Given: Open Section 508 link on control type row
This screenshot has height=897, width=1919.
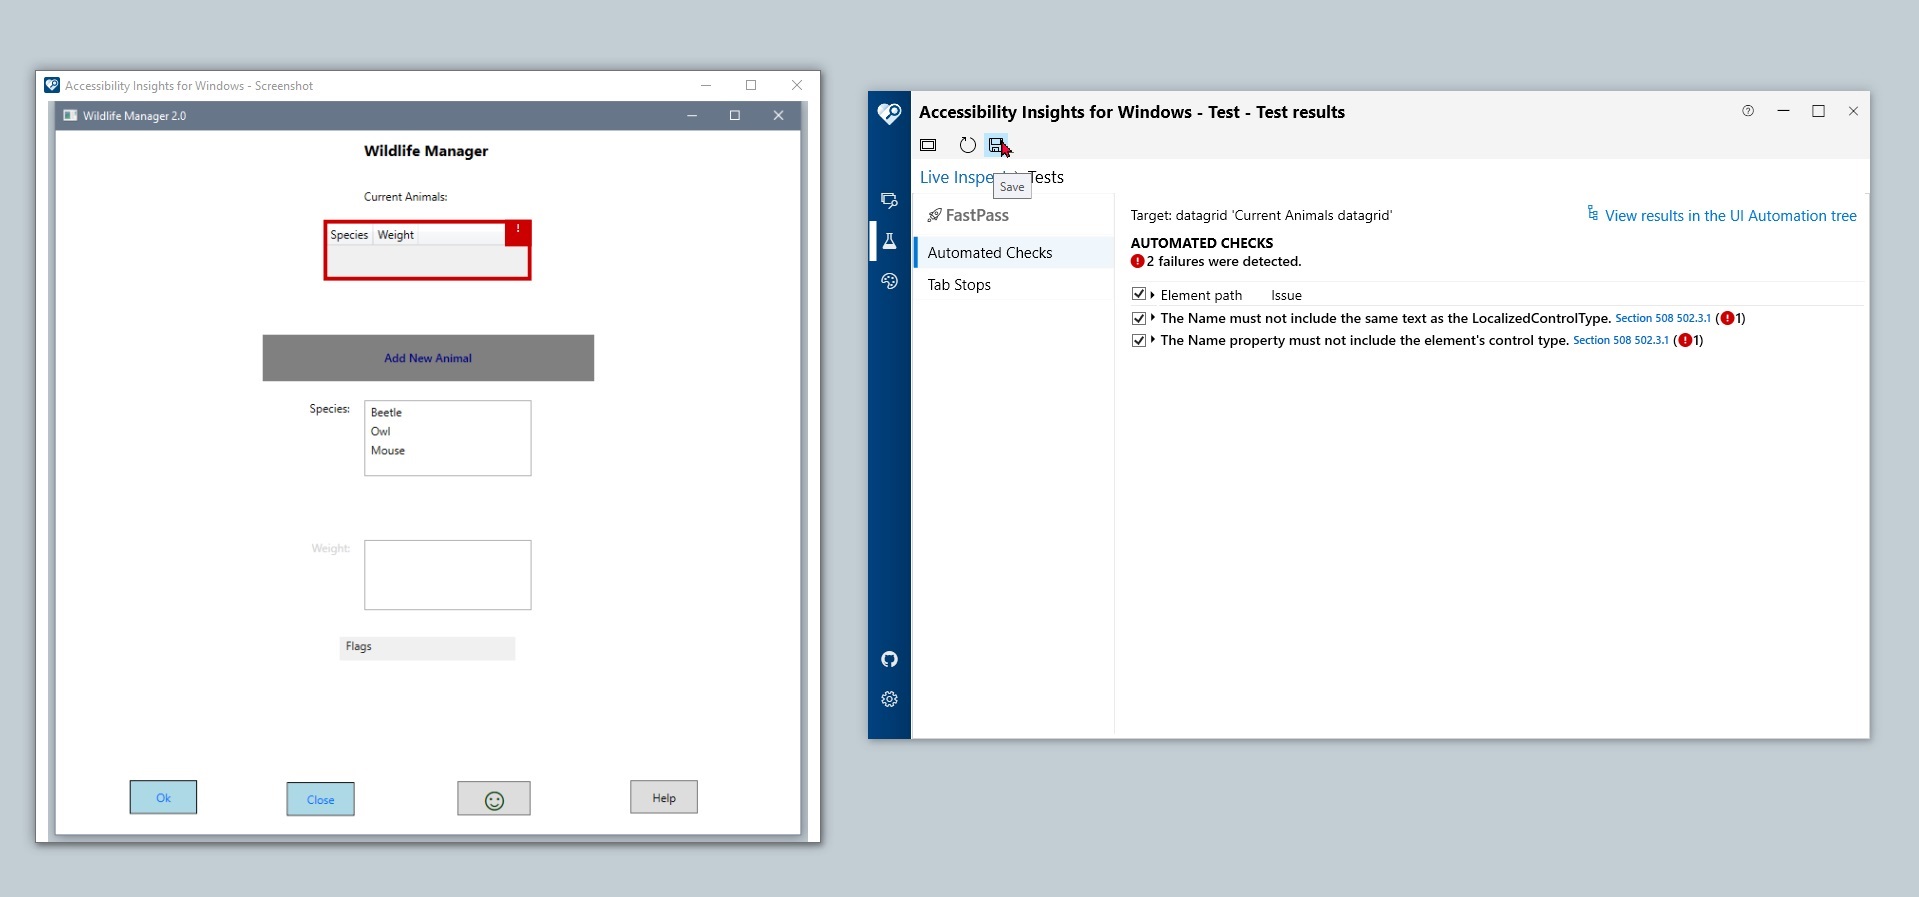Looking at the screenshot, I should coord(1620,340).
